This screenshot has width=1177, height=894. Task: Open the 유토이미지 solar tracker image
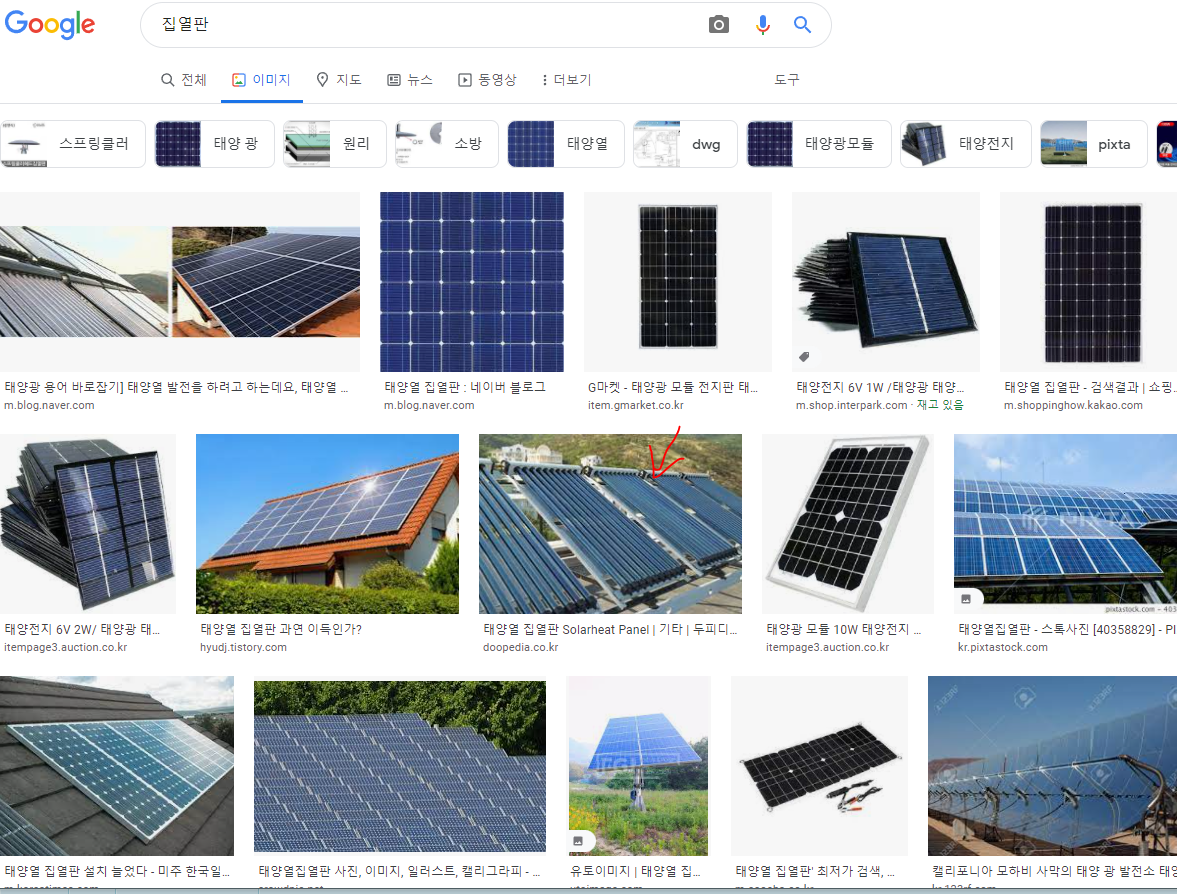[637, 766]
